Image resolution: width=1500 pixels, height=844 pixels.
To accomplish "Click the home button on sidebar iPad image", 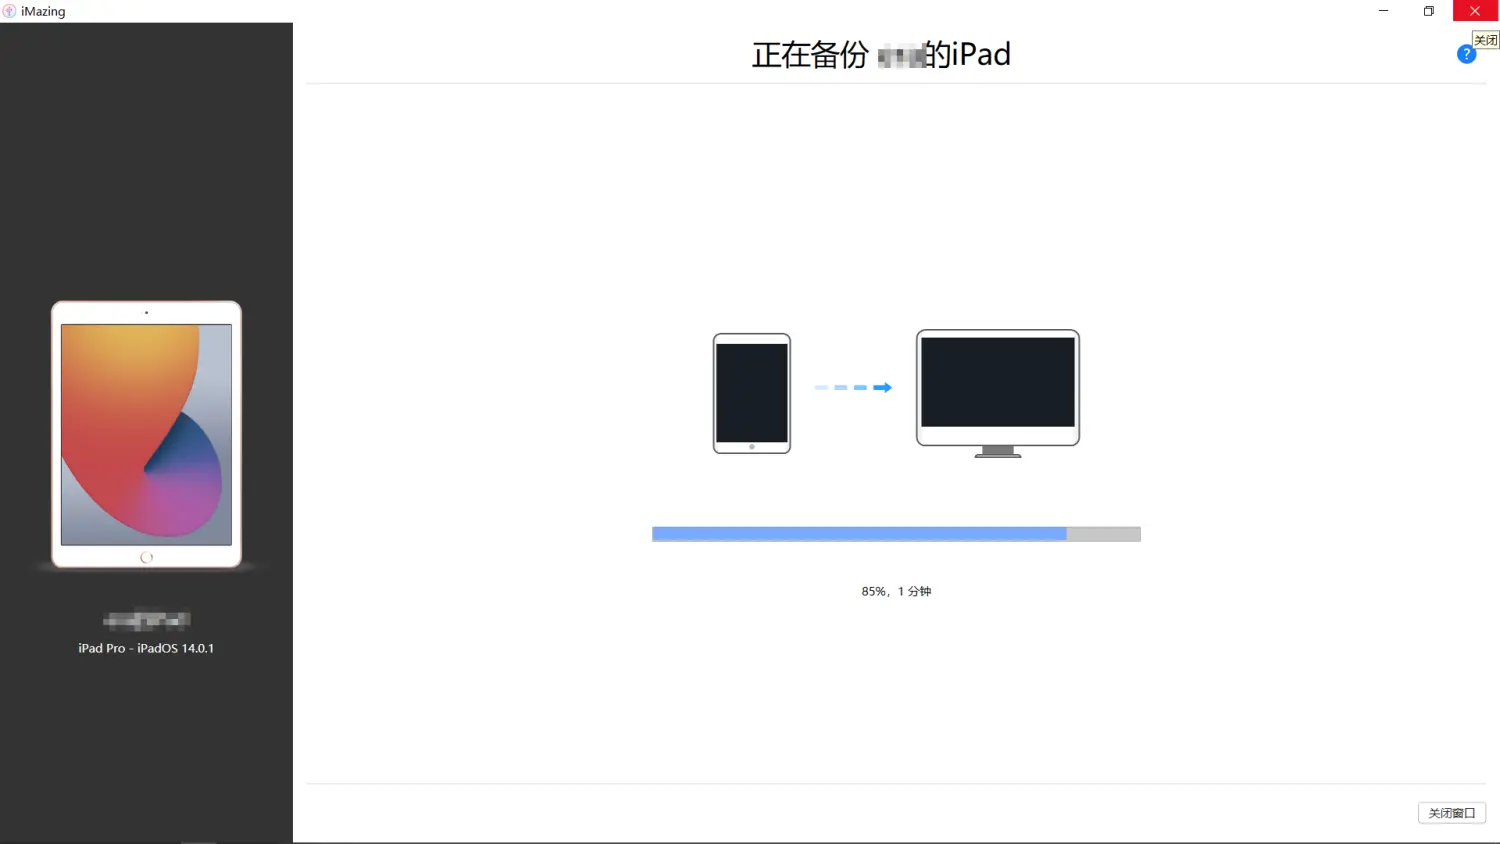I will coord(146,557).
